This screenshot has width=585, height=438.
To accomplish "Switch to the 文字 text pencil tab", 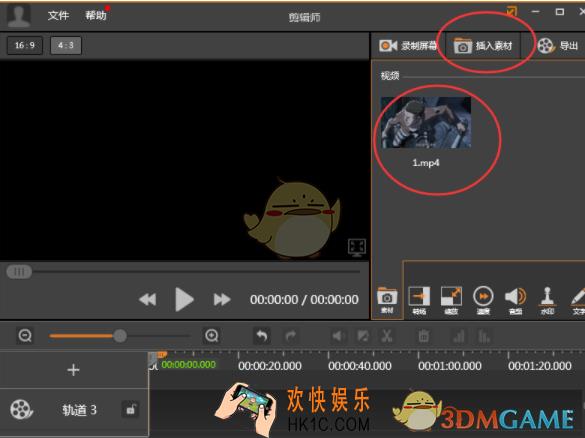I will pos(578,300).
